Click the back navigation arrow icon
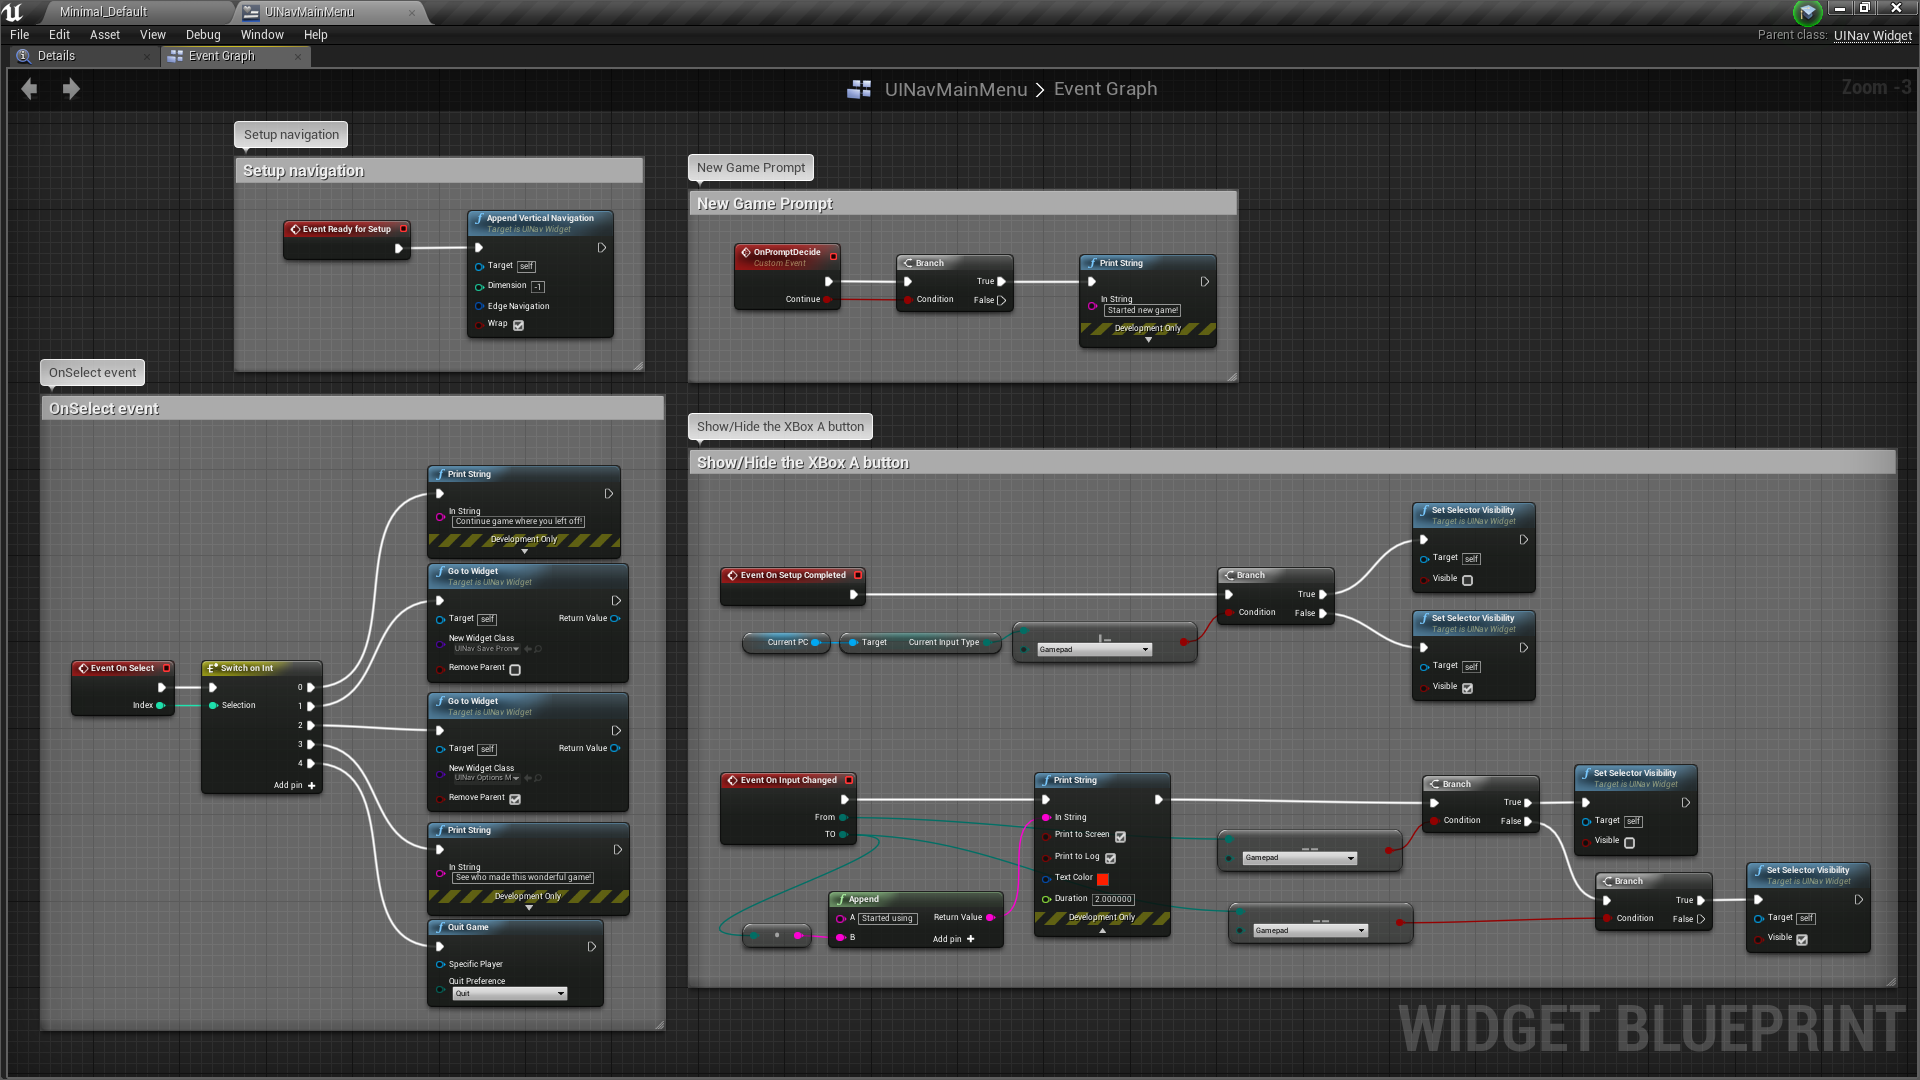The height and width of the screenshot is (1080, 1920). [x=29, y=89]
